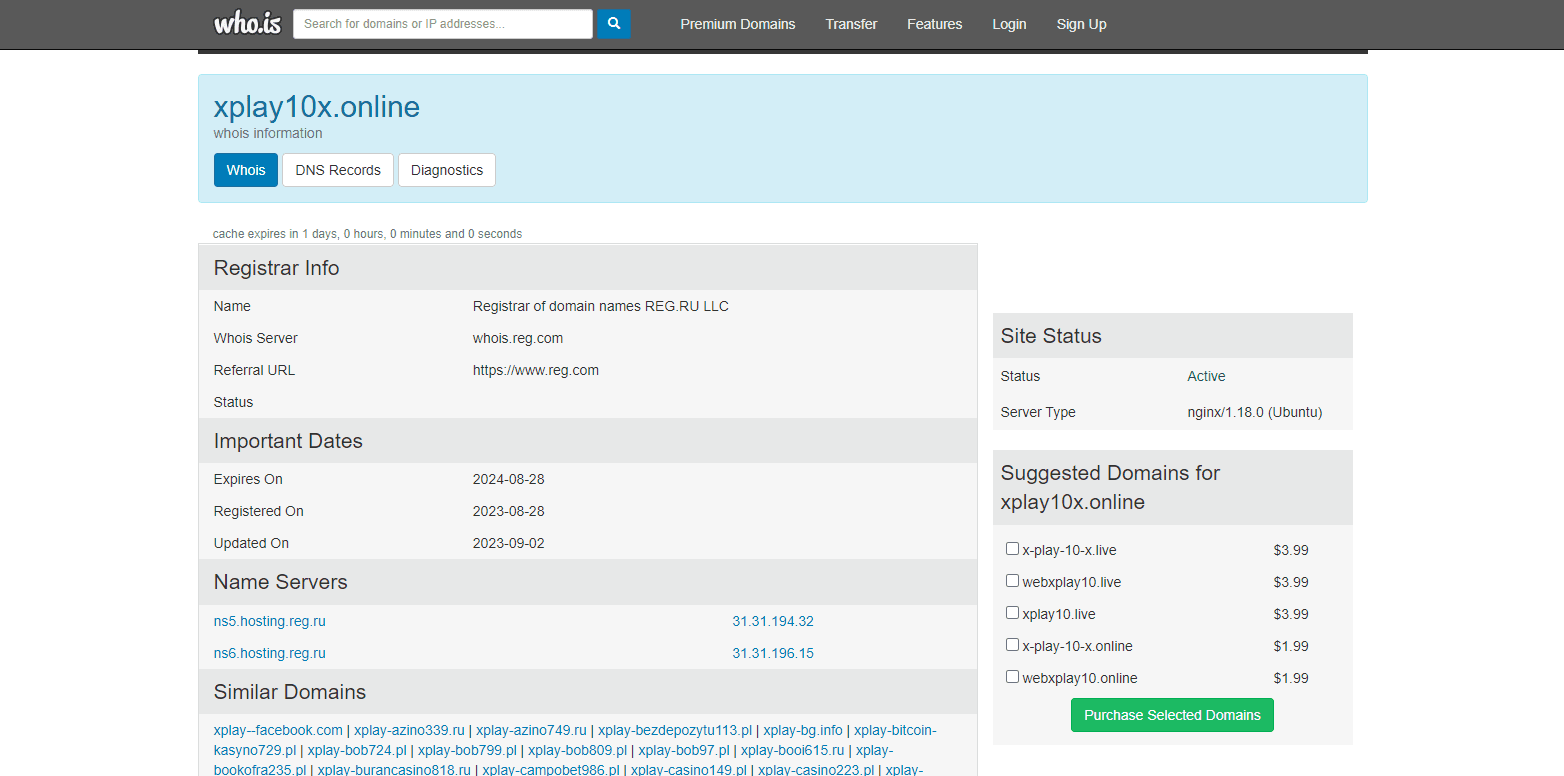Go to the Features page
This screenshot has width=1564, height=776.
(934, 24)
